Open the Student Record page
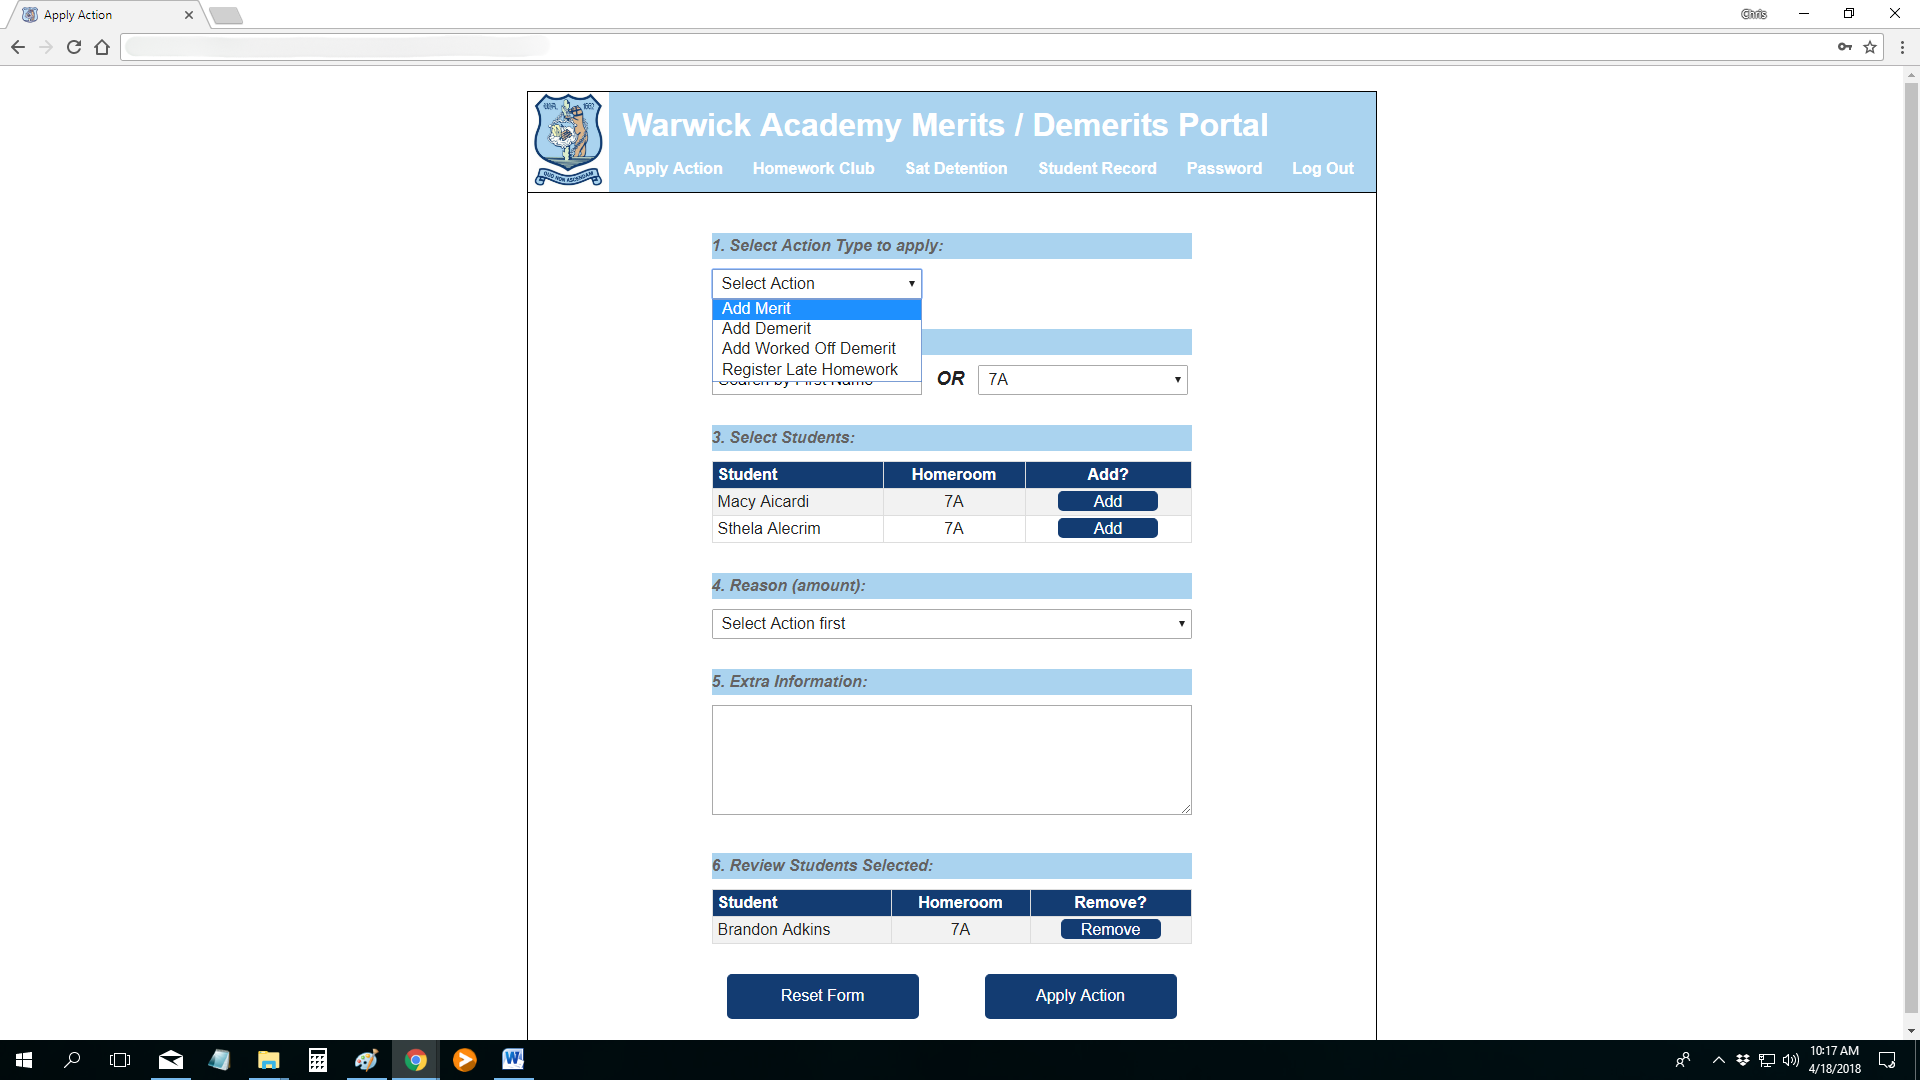Viewport: 1920px width, 1080px height. [1097, 168]
